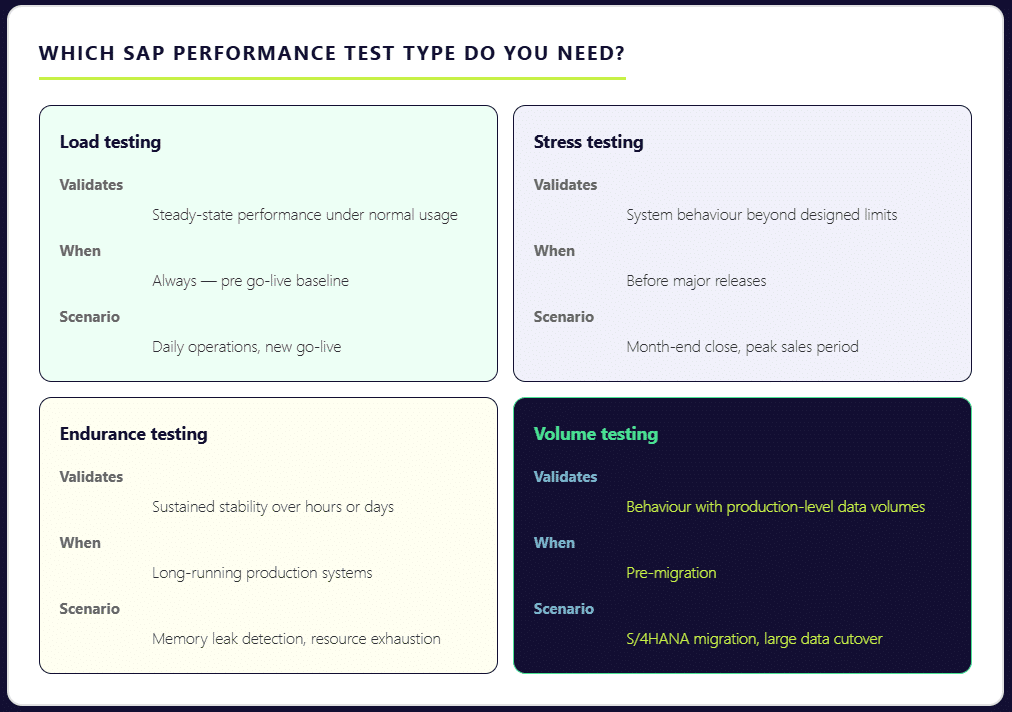Open the Endurance testing card heading
The image size is (1012, 712).
(x=133, y=434)
